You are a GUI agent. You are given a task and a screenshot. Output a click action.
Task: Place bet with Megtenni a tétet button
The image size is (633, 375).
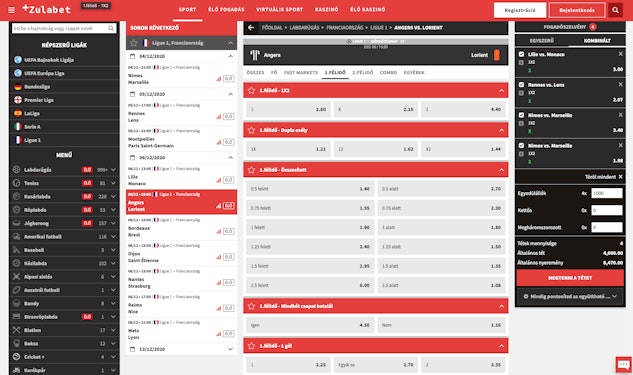(570, 278)
